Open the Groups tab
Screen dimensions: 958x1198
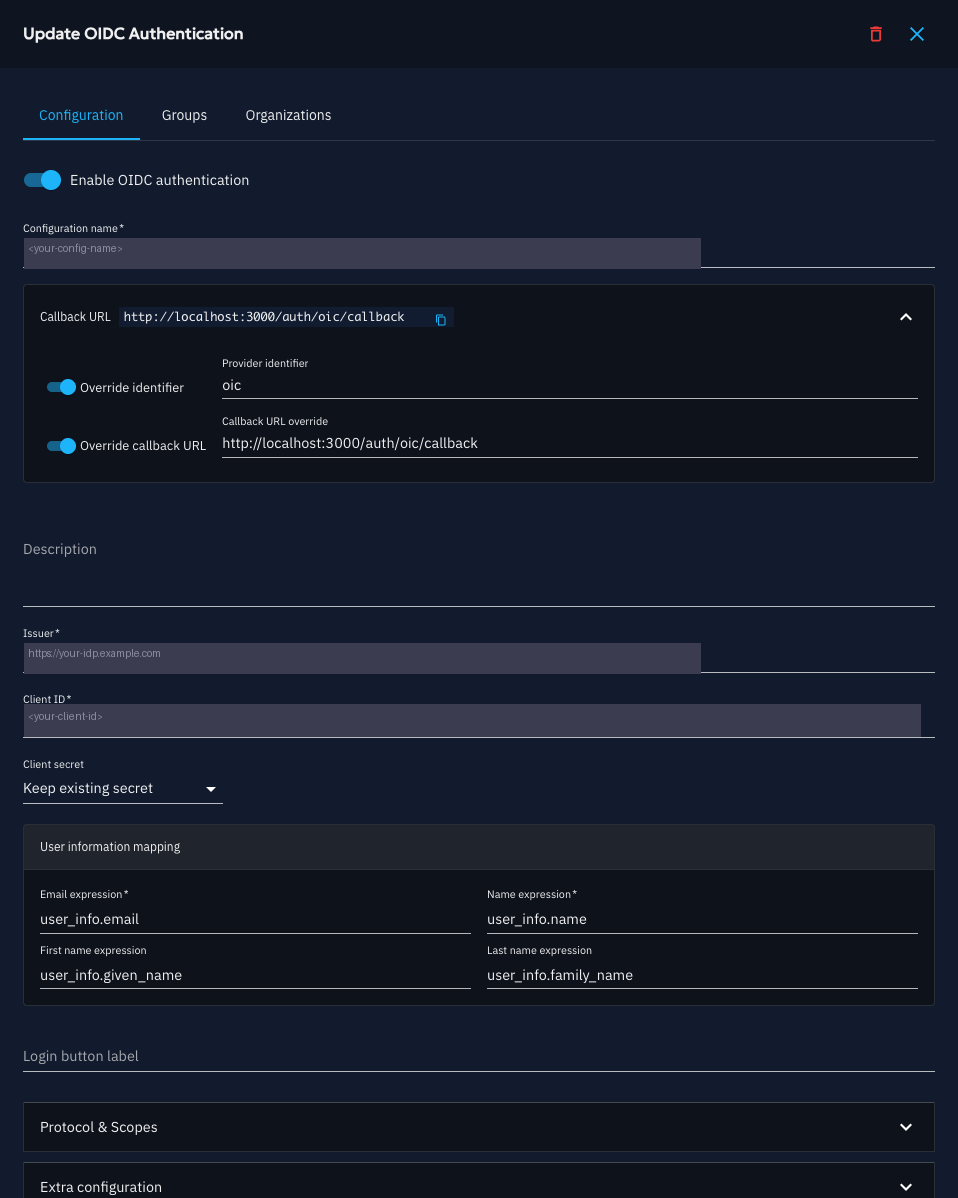click(x=184, y=115)
